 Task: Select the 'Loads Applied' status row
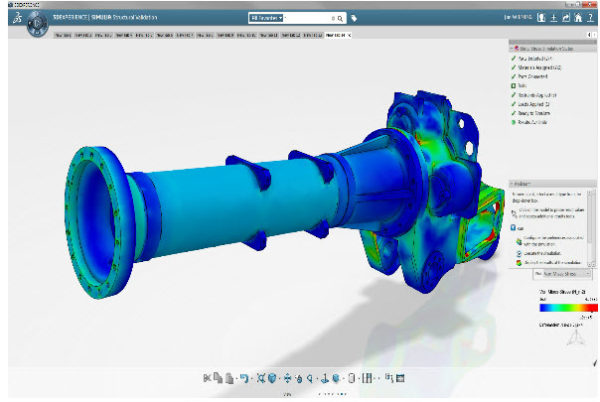click(531, 104)
